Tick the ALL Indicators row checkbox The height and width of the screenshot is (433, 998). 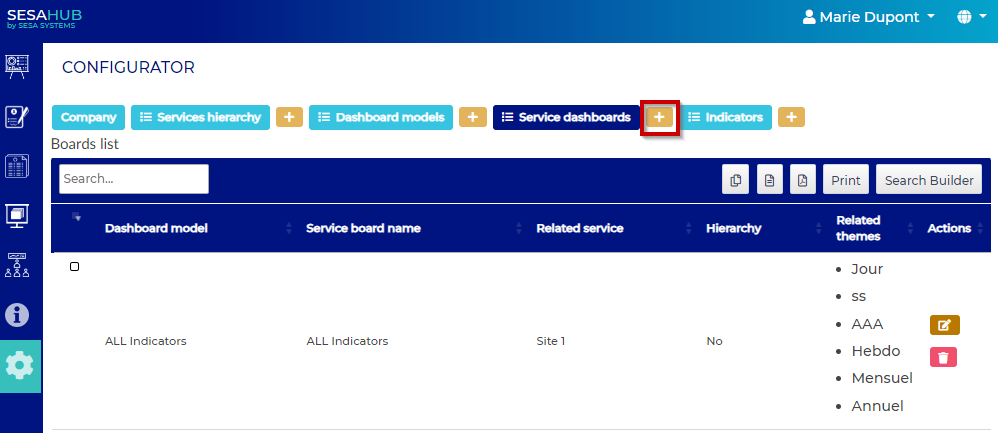pyautogui.click(x=74, y=266)
